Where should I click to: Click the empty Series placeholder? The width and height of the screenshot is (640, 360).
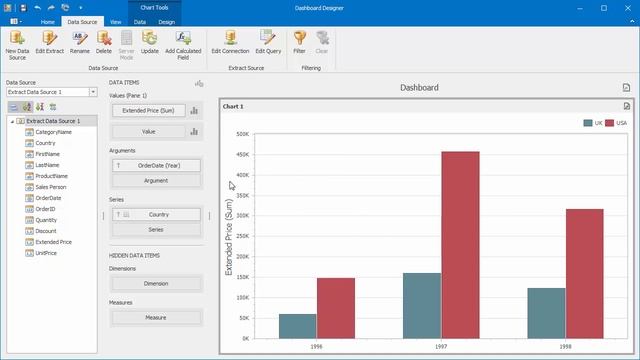click(156, 230)
